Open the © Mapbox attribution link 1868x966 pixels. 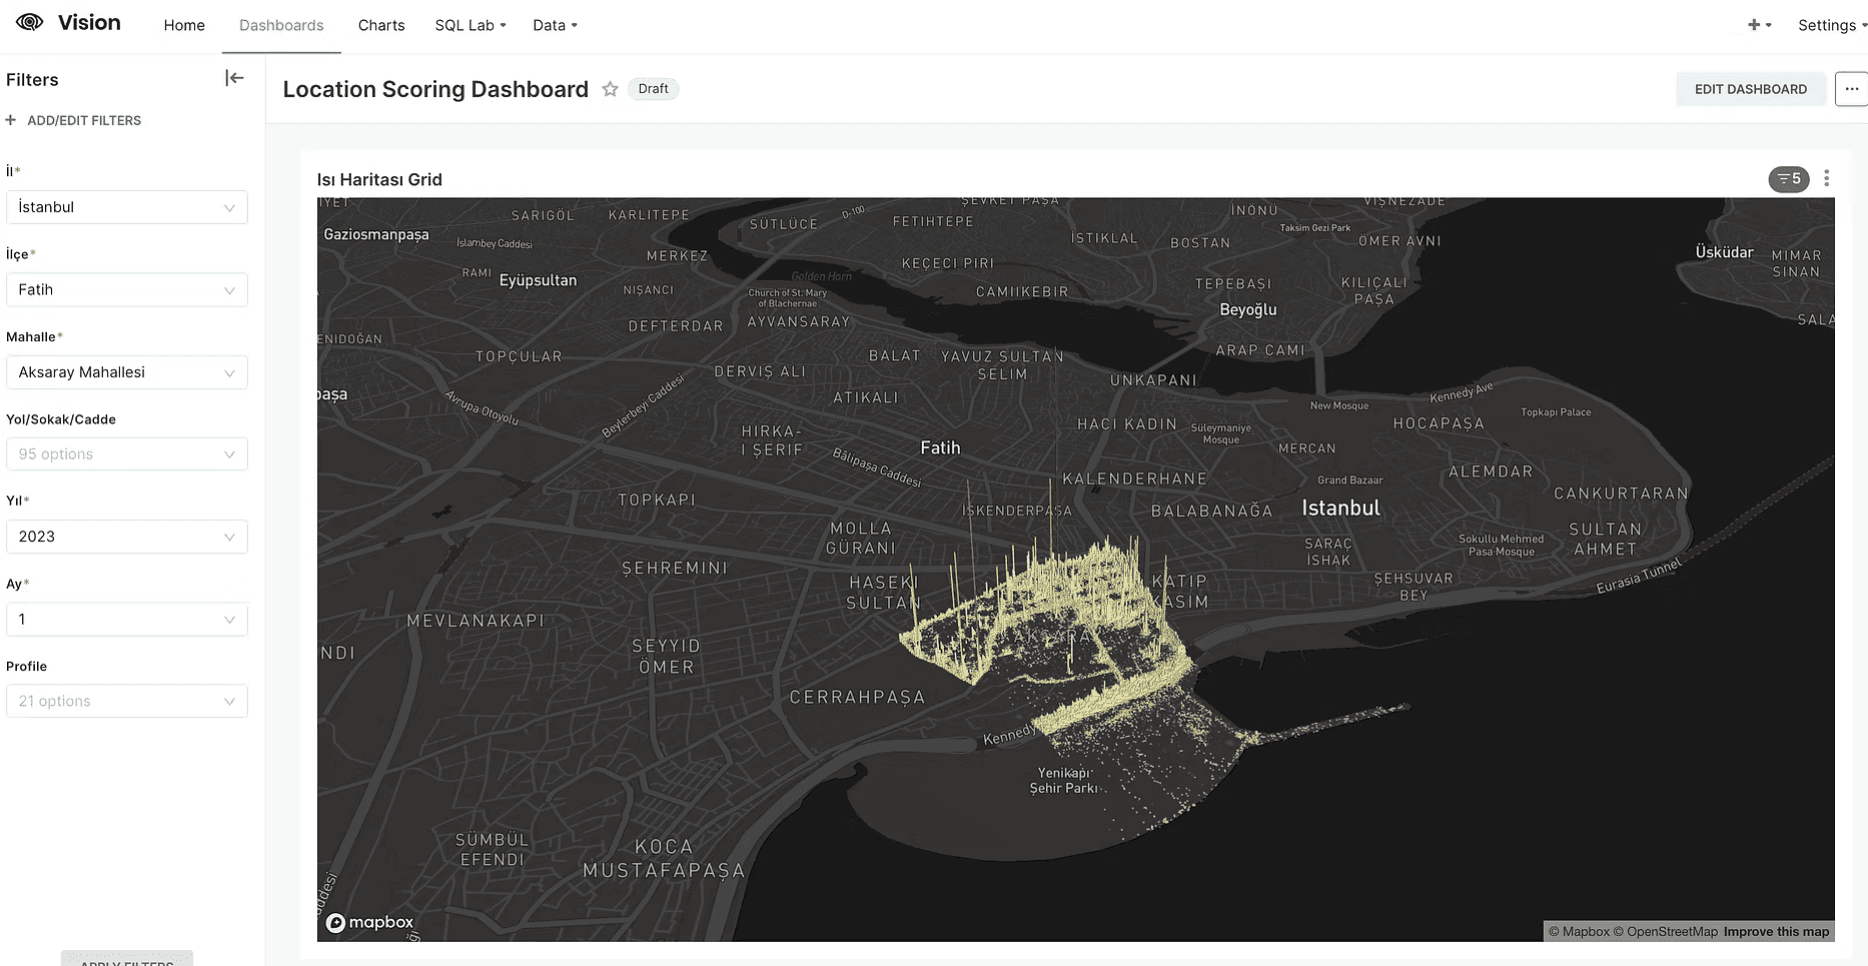click(x=1579, y=931)
